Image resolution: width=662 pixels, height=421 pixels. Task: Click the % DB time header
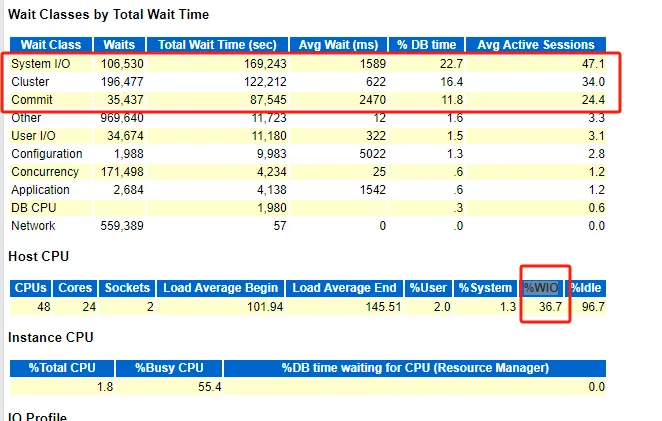tap(426, 45)
